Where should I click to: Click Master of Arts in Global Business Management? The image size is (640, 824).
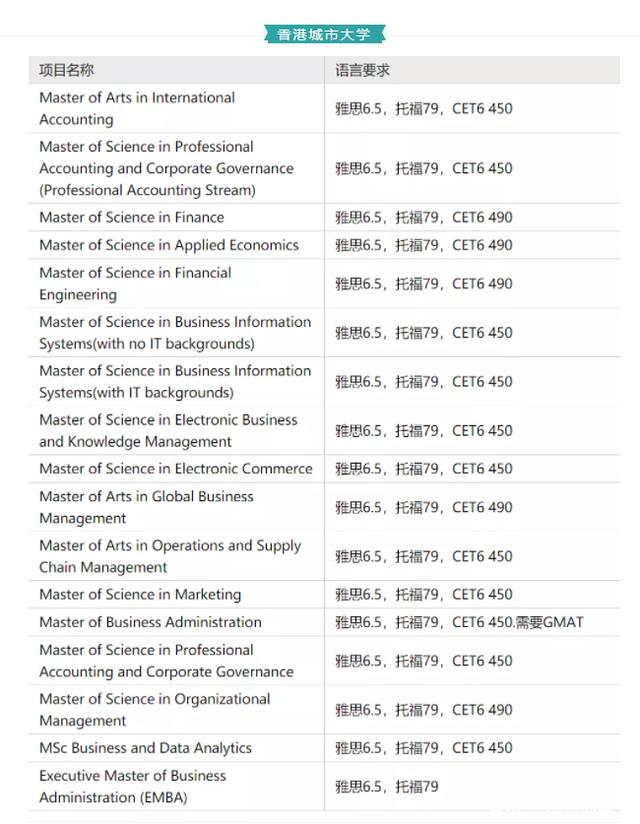(x=146, y=507)
